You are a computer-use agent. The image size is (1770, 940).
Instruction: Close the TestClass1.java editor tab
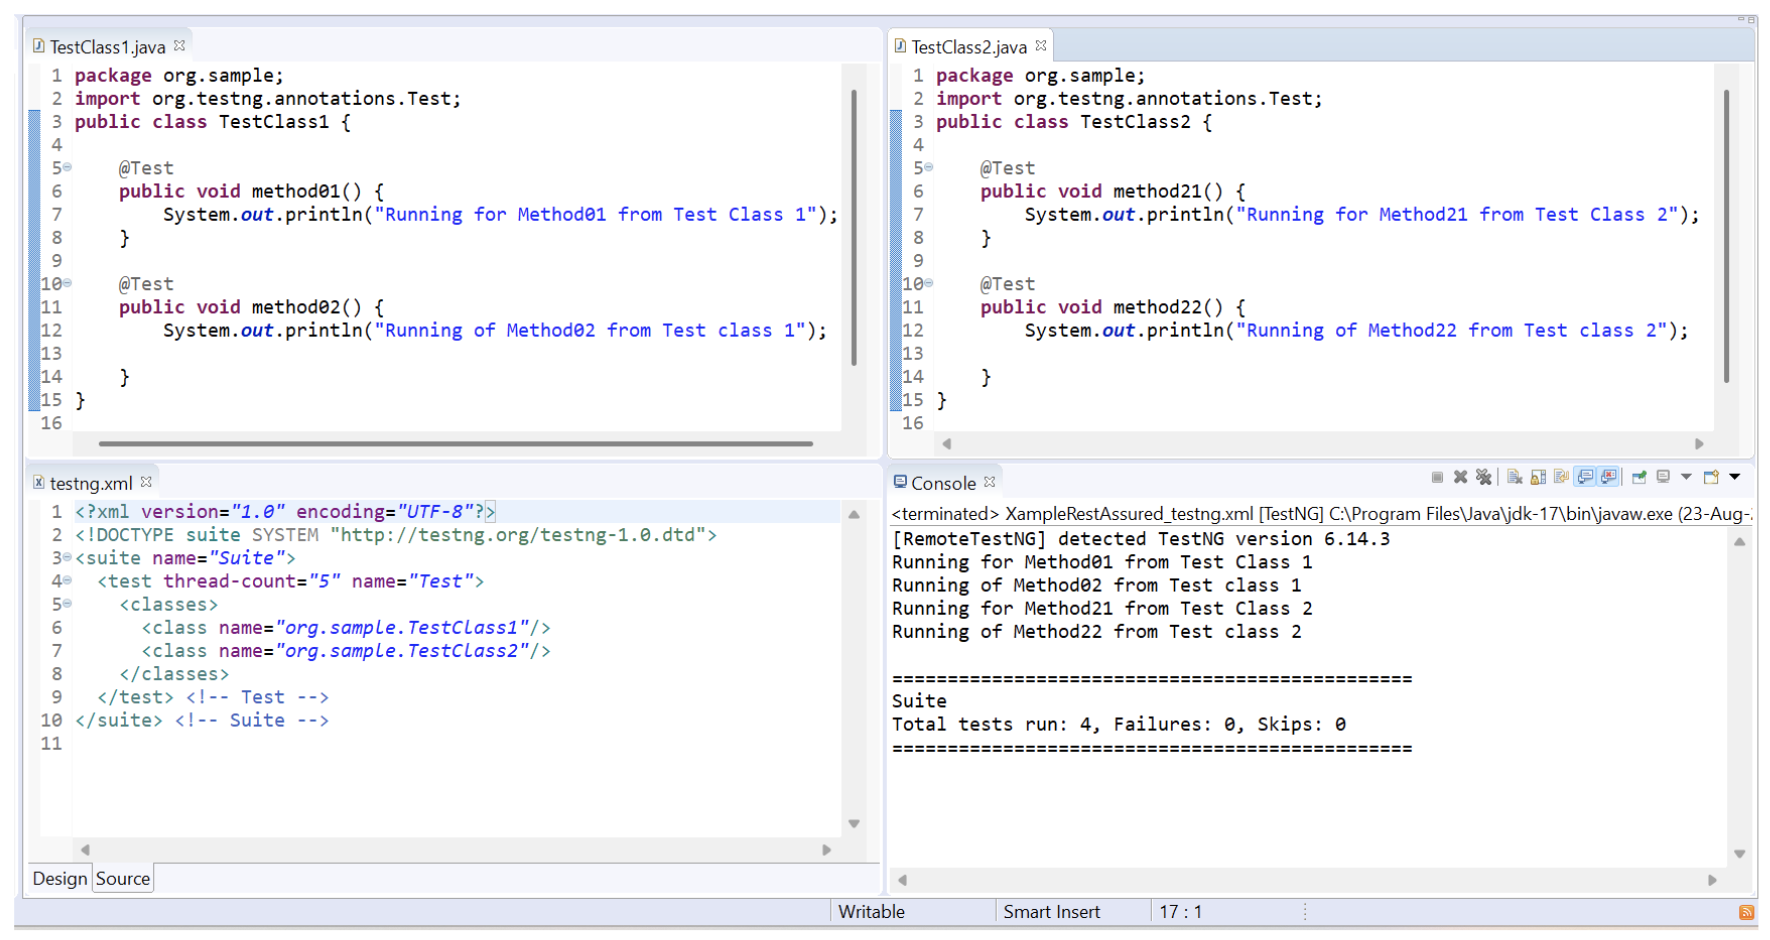tap(180, 46)
